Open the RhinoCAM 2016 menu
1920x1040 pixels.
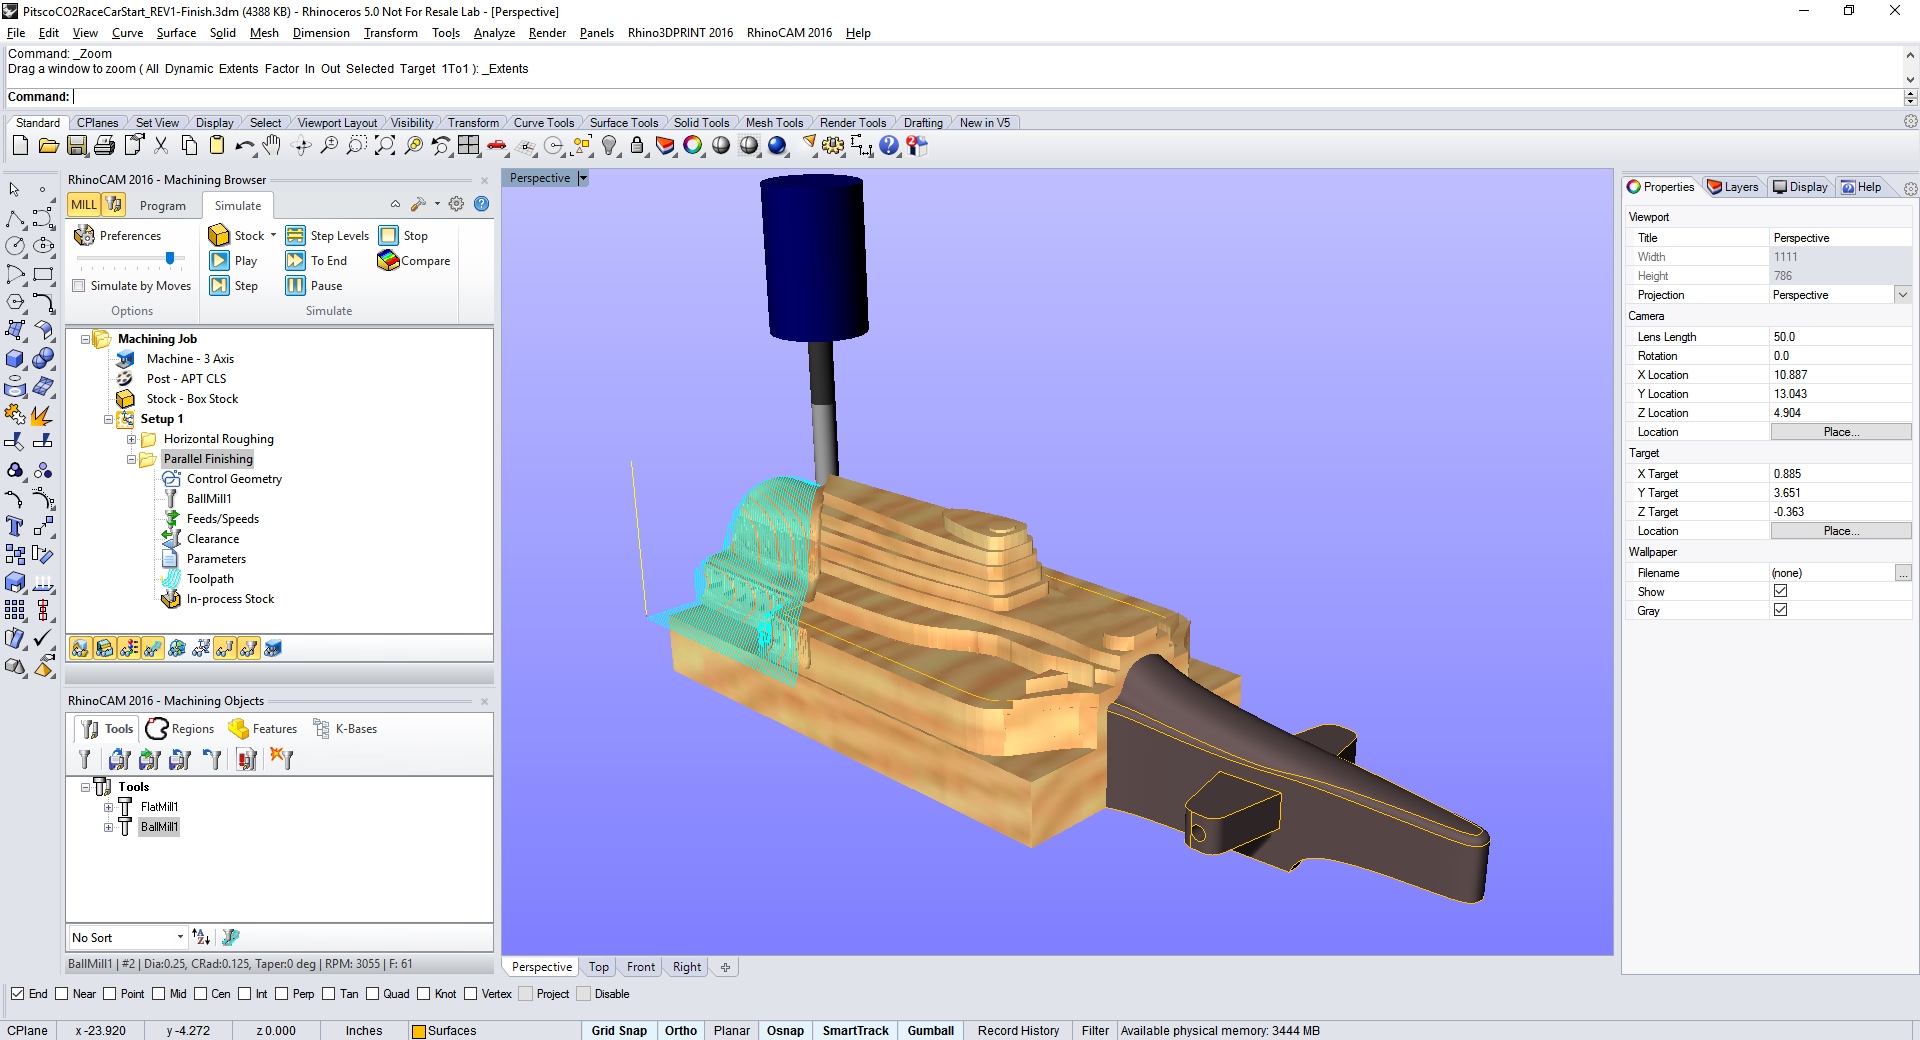coord(789,33)
